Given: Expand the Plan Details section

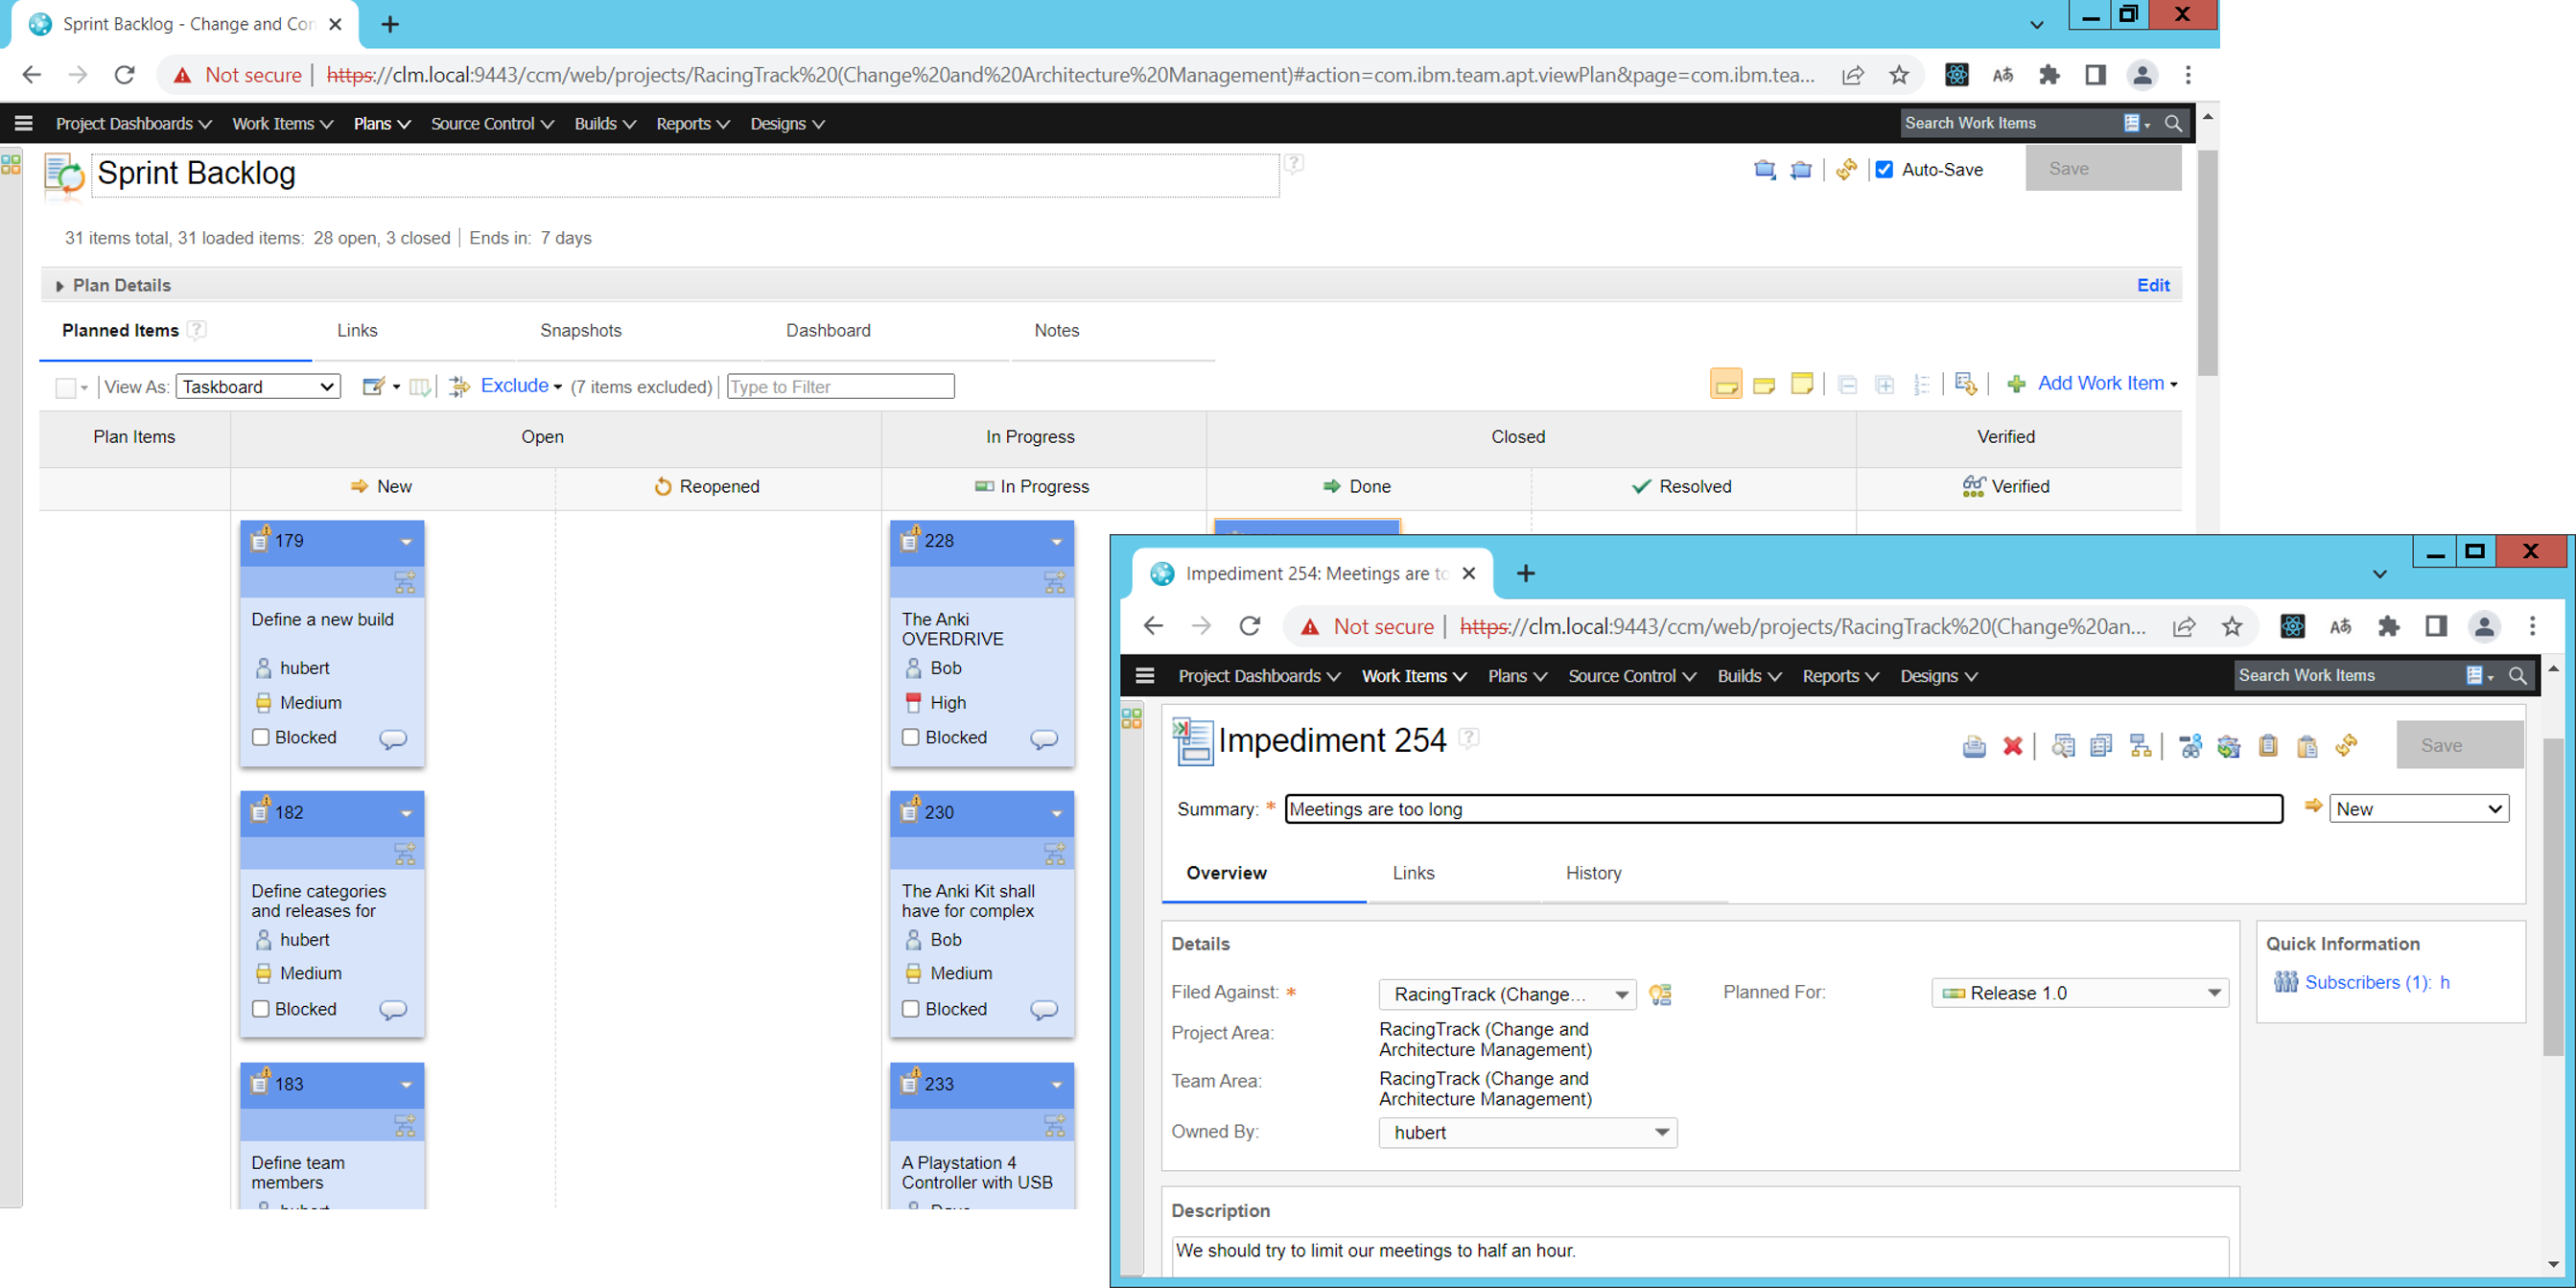Looking at the screenshot, I should [x=60, y=286].
